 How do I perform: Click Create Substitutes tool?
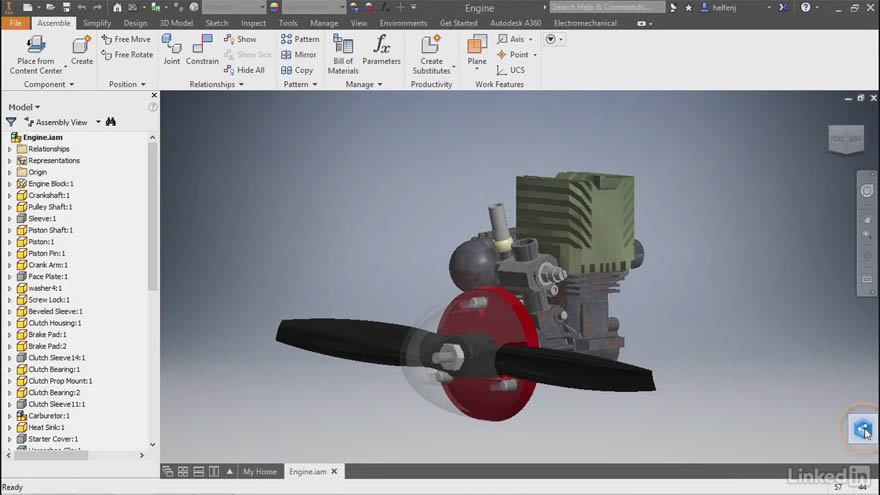[432, 54]
